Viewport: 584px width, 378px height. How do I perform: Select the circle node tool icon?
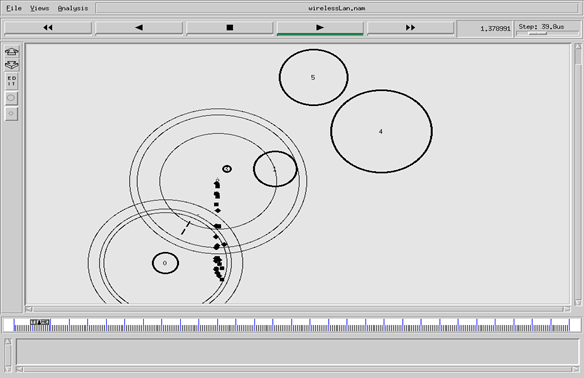11,98
